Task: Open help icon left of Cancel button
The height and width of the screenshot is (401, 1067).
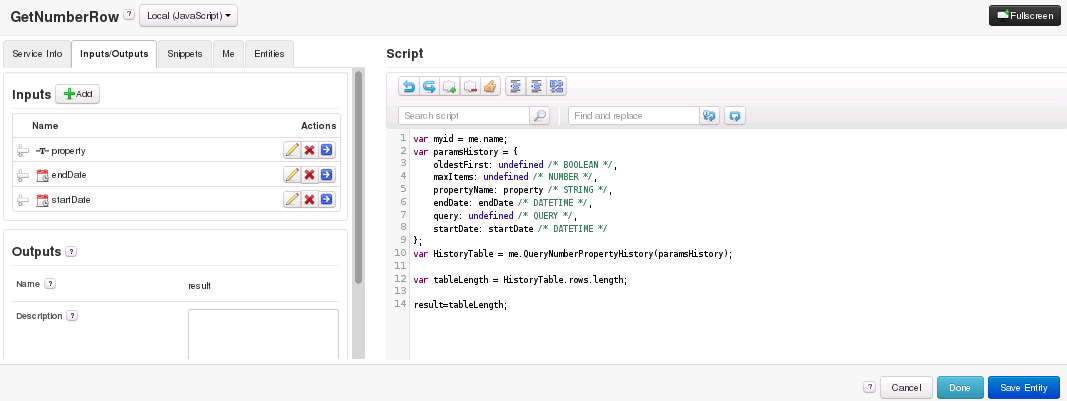Action: (869, 387)
